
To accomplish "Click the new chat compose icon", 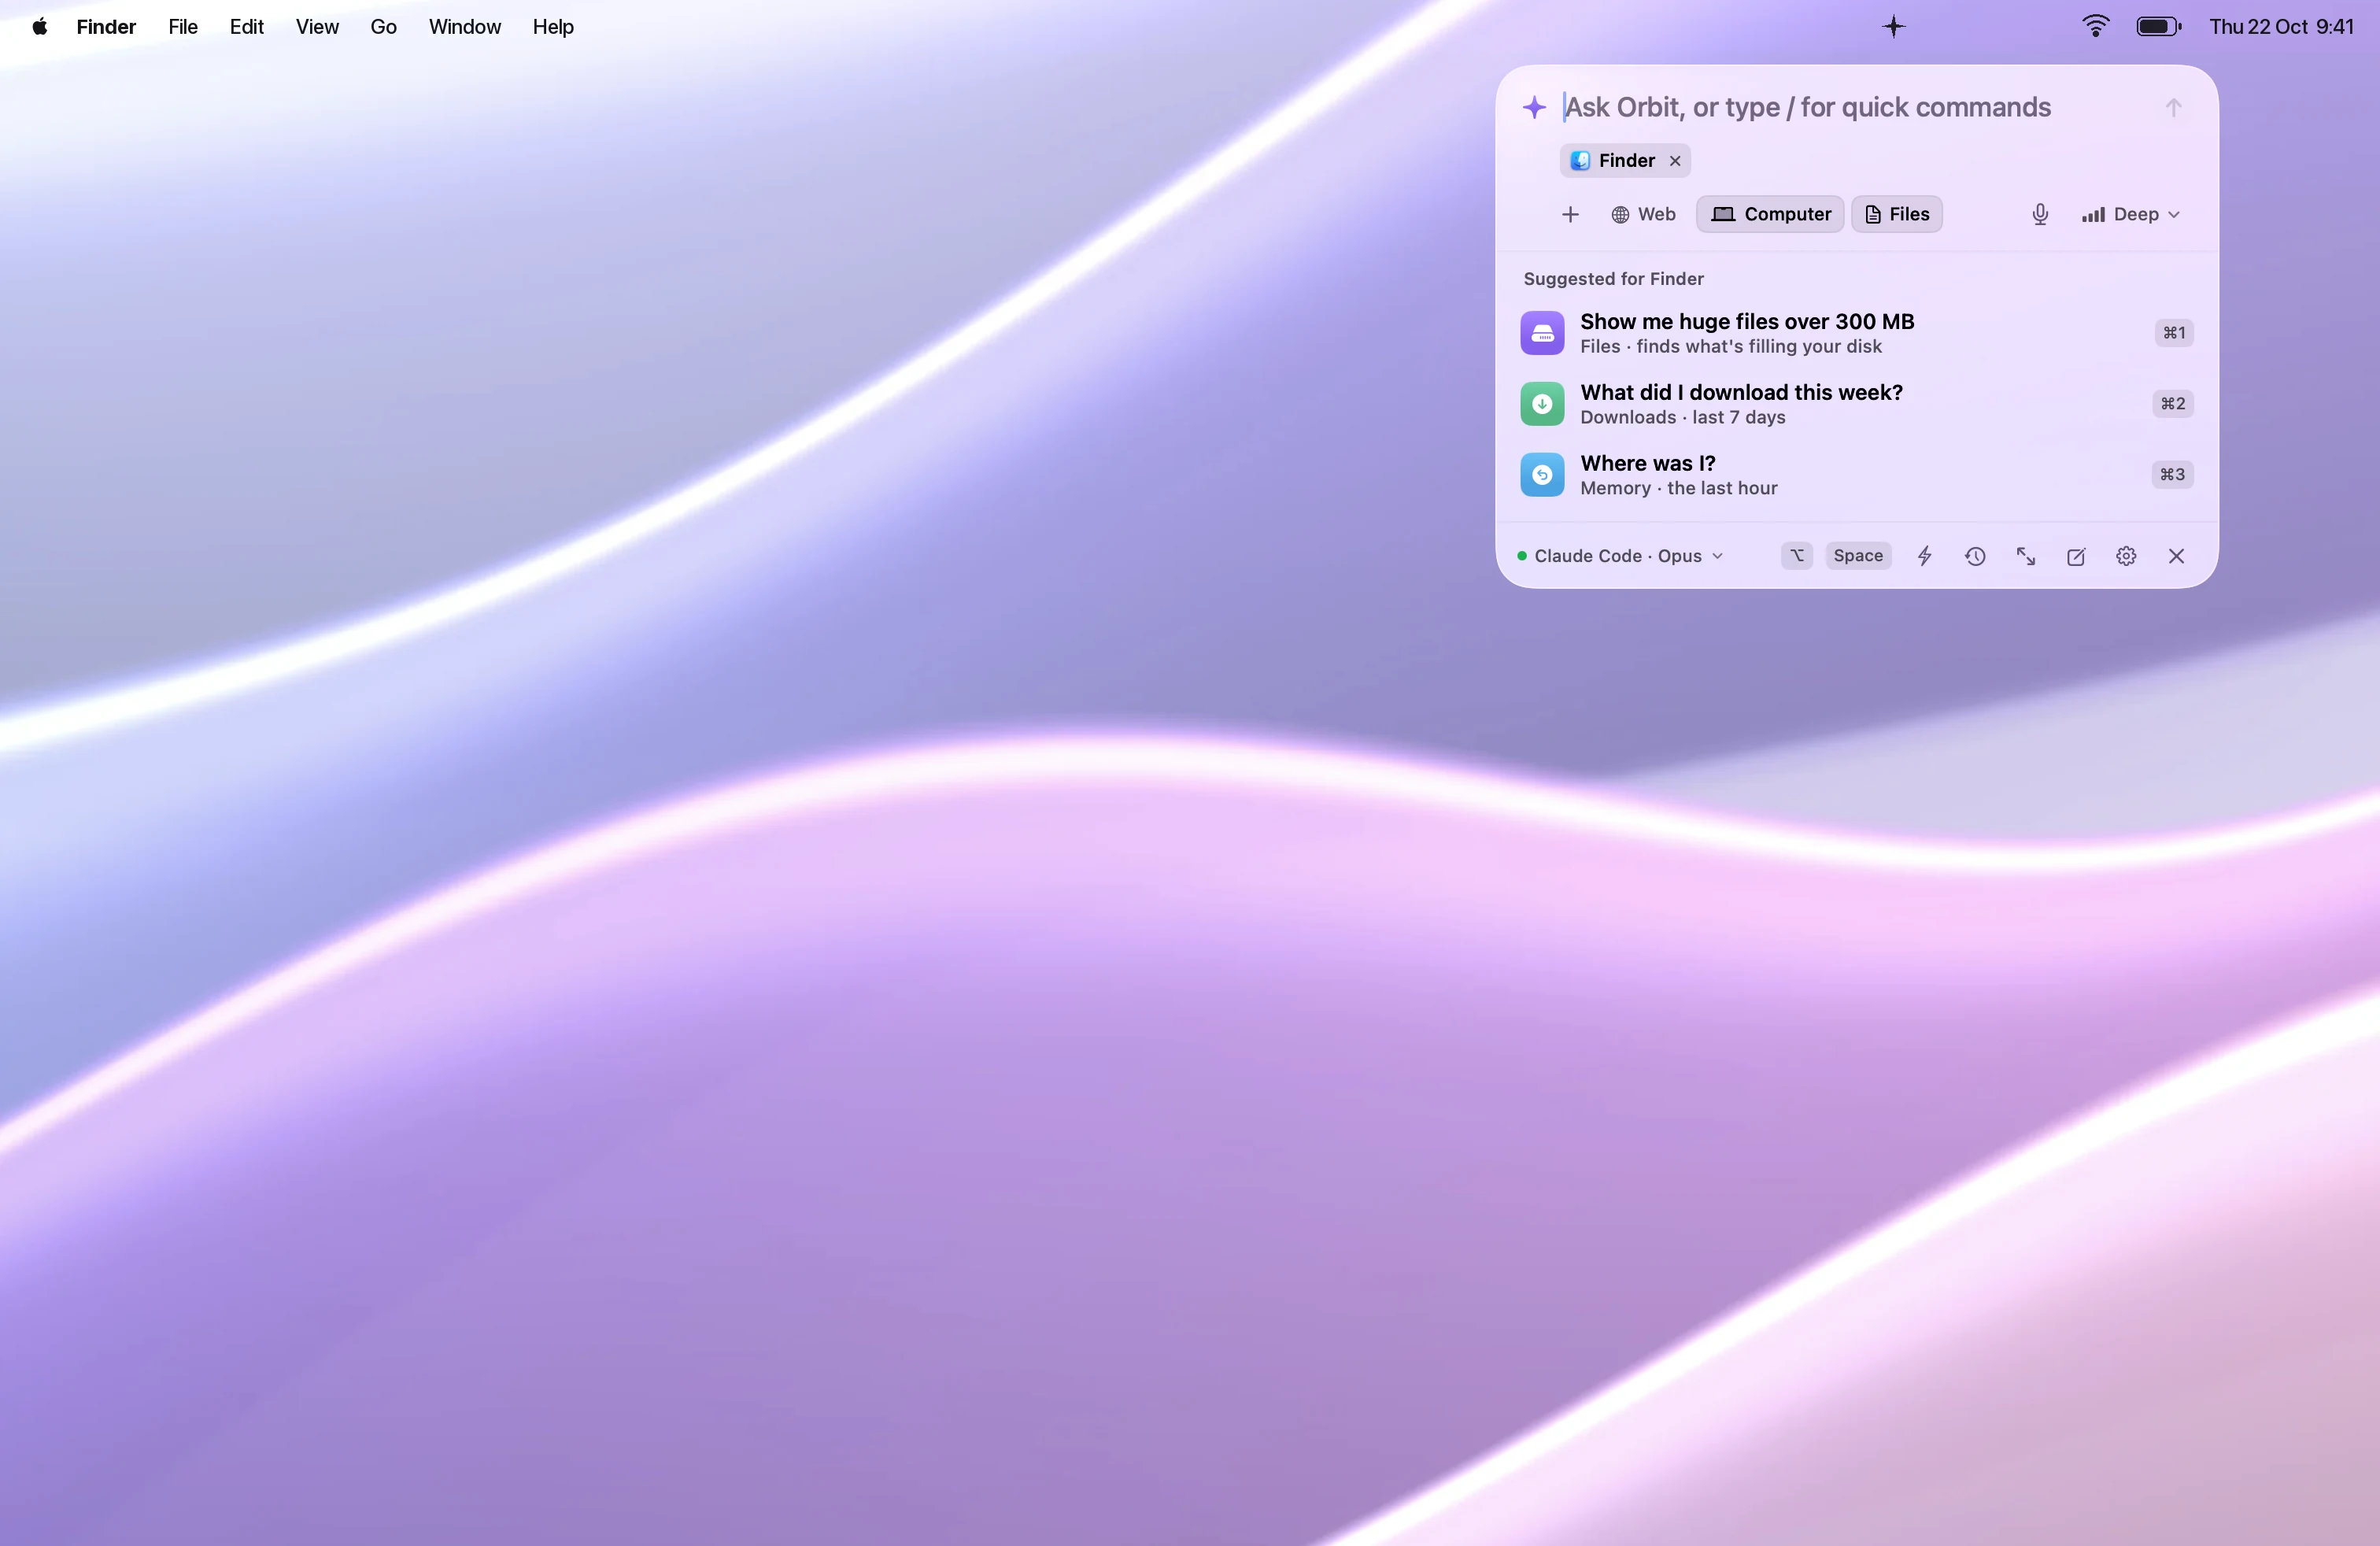I will click(2075, 556).
